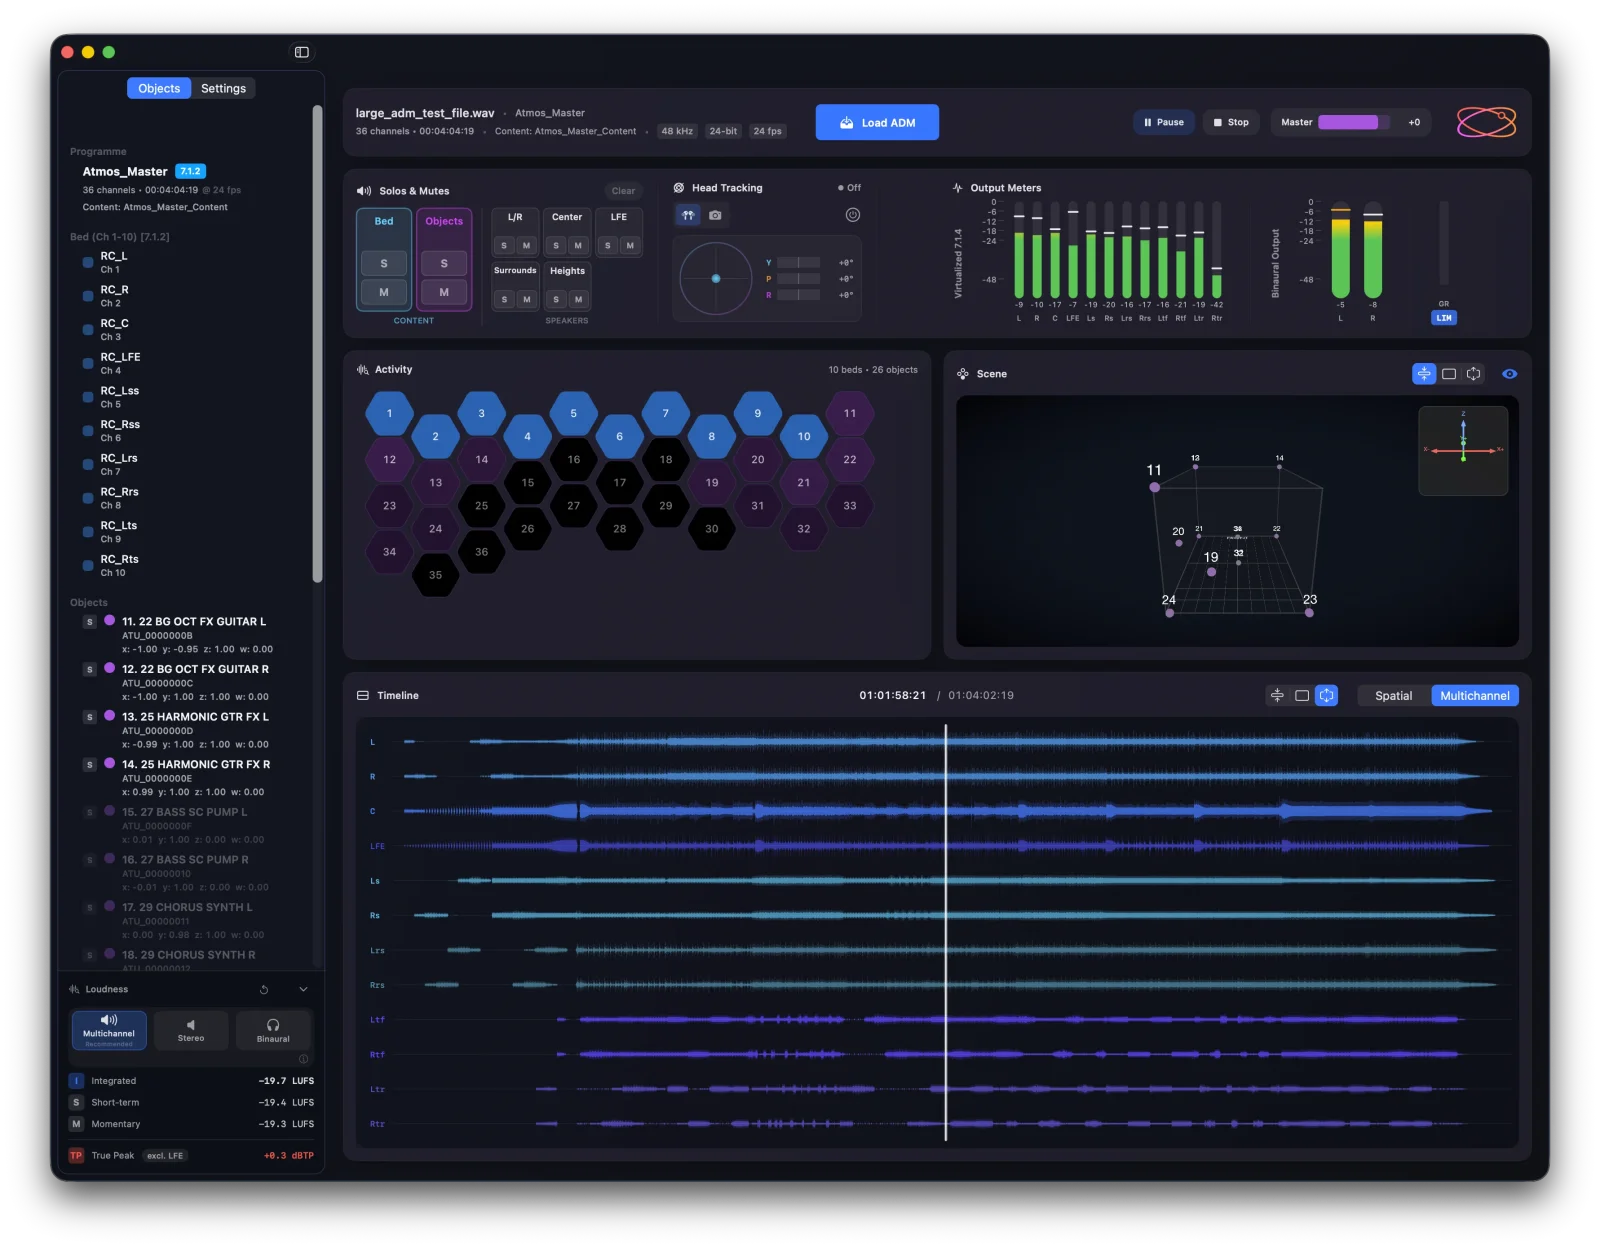Click the loudness reset icon
Screen dimensions: 1600x1248
coord(264,989)
